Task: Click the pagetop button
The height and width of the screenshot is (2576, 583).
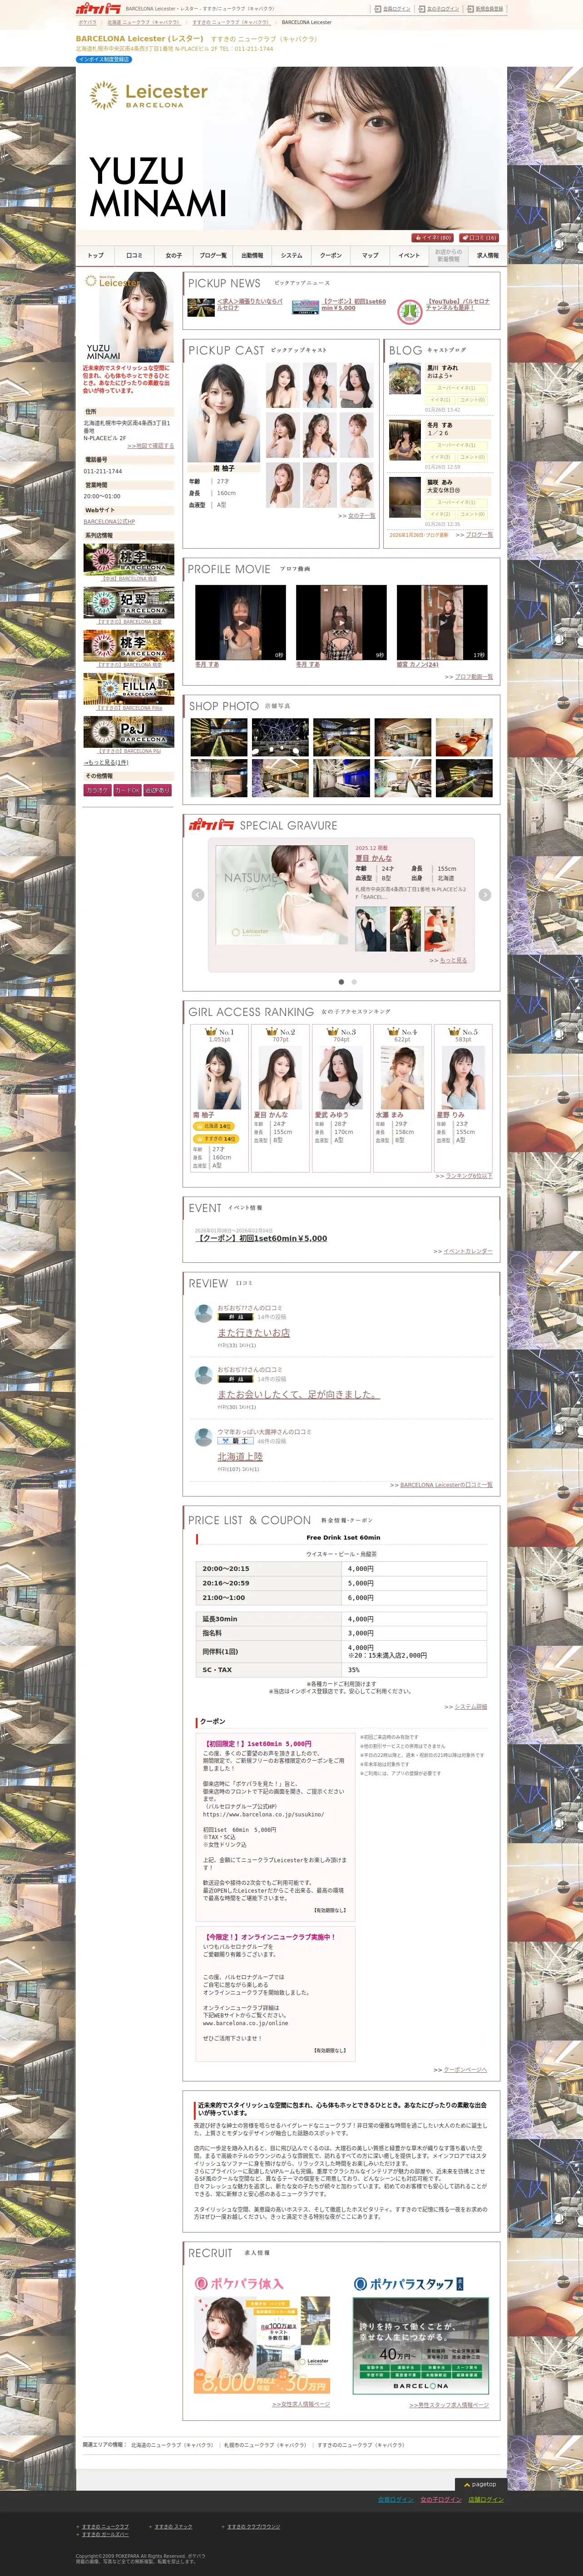Action: point(480,2484)
